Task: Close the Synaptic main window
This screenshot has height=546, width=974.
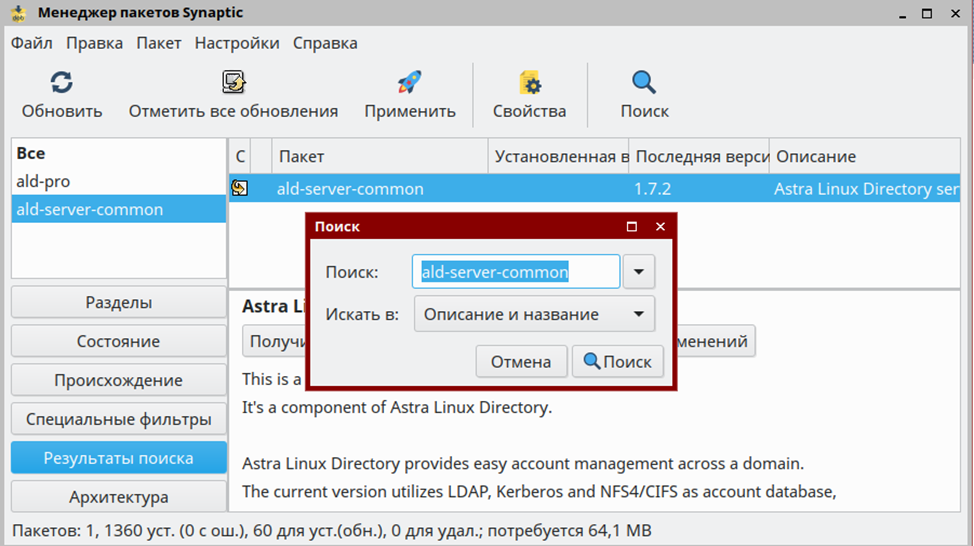Action: [x=955, y=14]
